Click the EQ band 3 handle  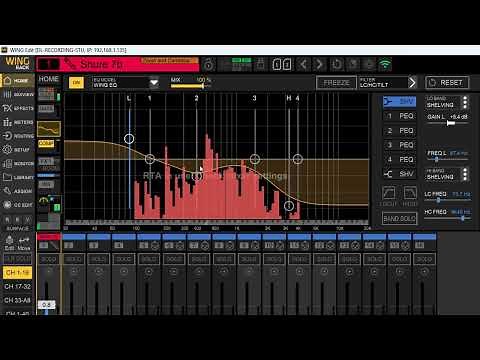pyautogui.click(x=255, y=159)
